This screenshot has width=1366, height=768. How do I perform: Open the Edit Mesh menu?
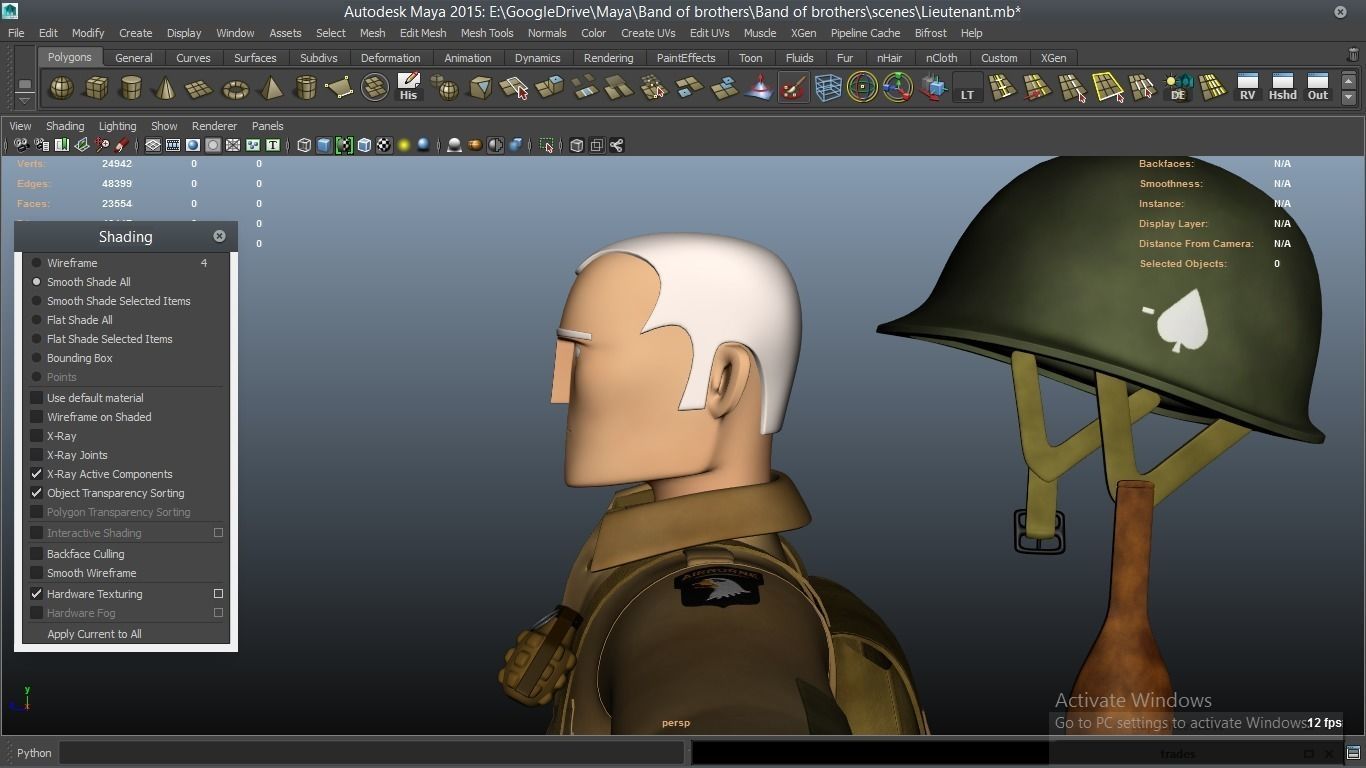[423, 33]
